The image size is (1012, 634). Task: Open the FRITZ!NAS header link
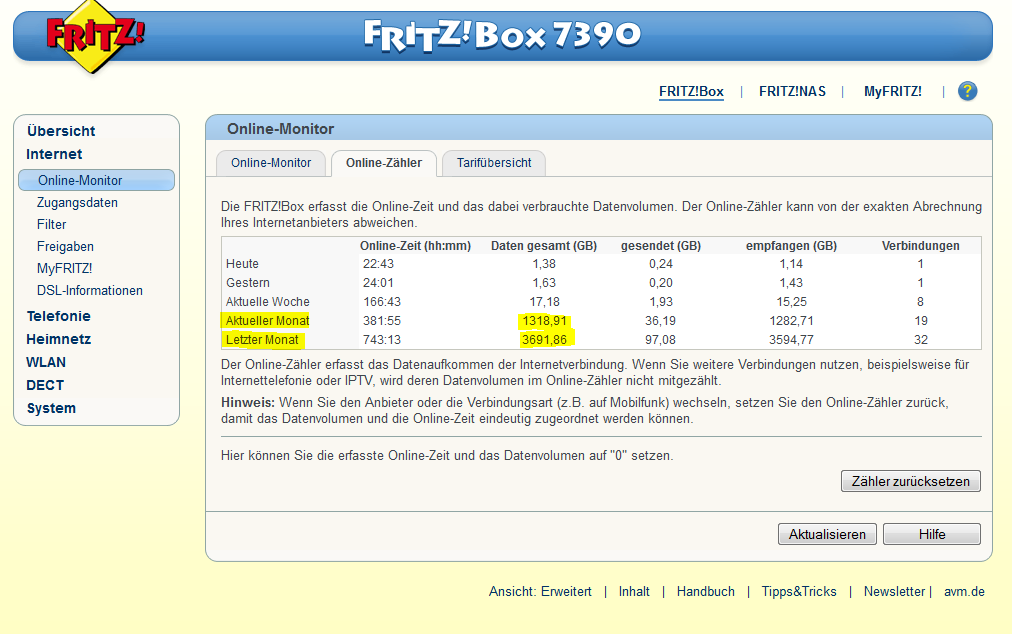(x=792, y=92)
